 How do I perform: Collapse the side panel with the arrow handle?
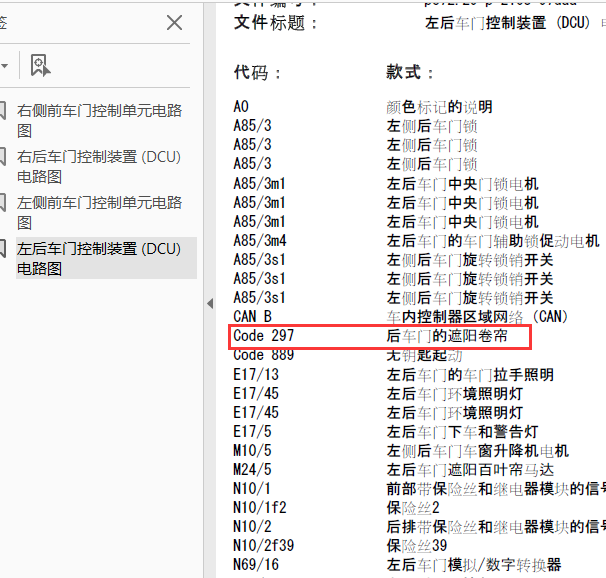[x=210, y=304]
